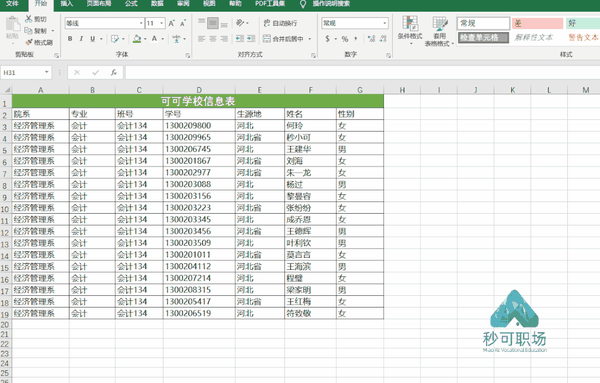600x383 pixels.
Task: Center text horizontally in cells
Action: (213, 39)
